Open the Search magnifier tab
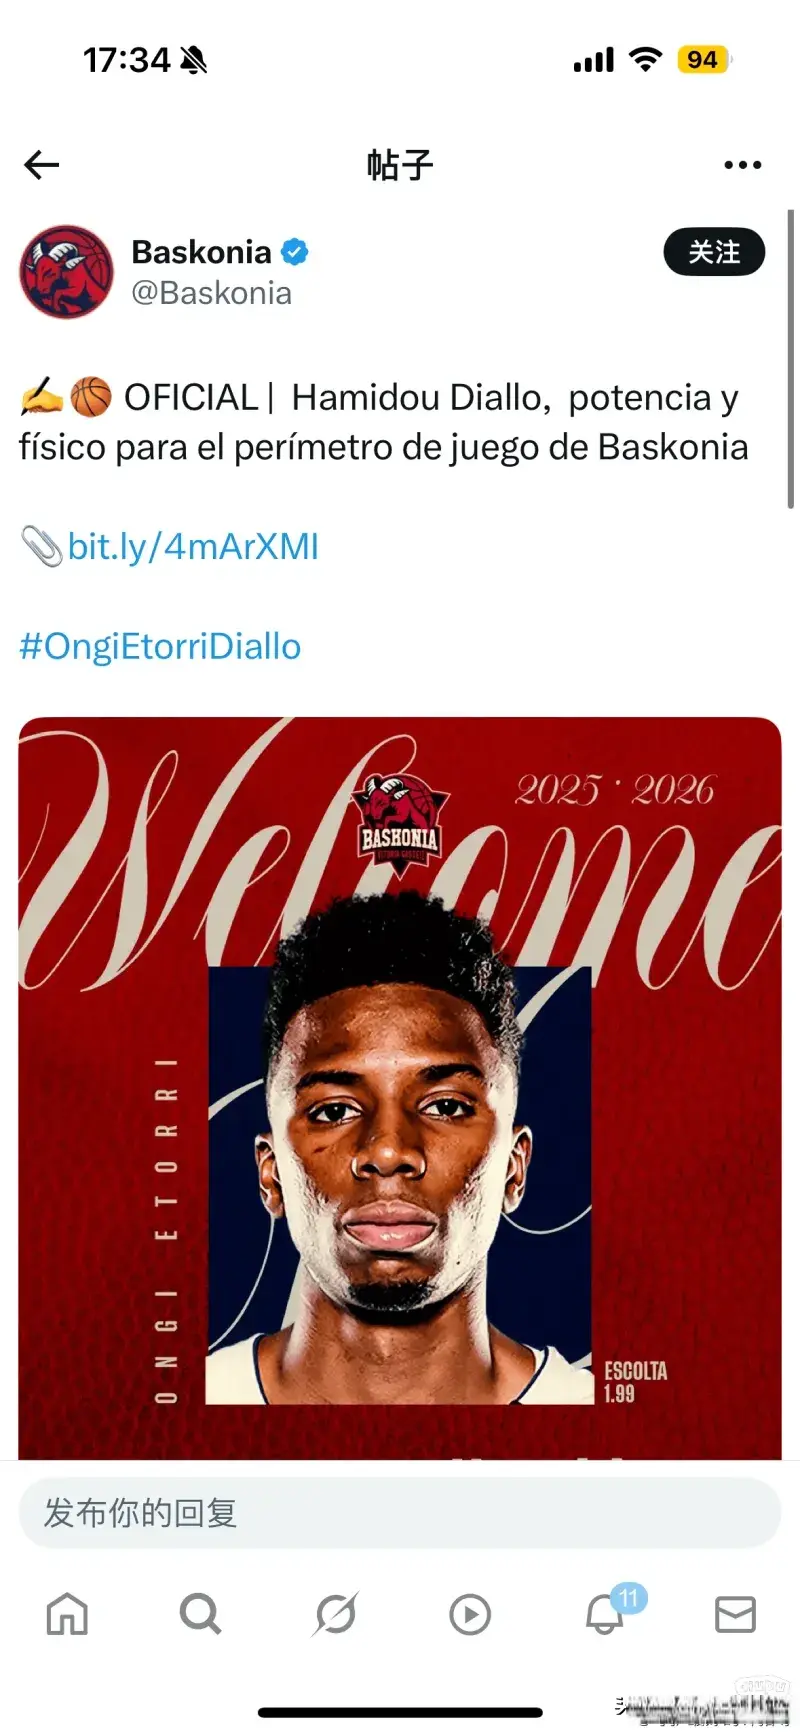800x1734 pixels. 200,1613
